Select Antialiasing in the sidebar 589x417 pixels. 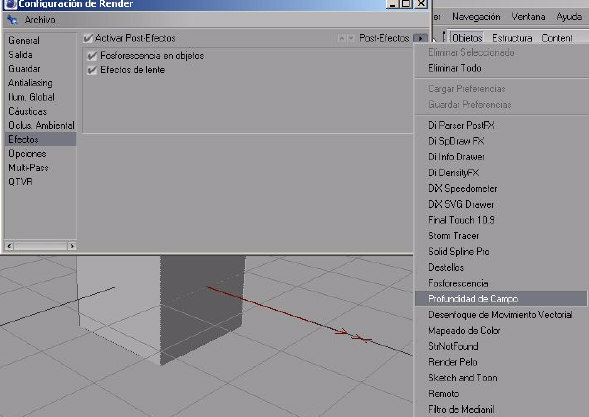pyautogui.click(x=30, y=83)
